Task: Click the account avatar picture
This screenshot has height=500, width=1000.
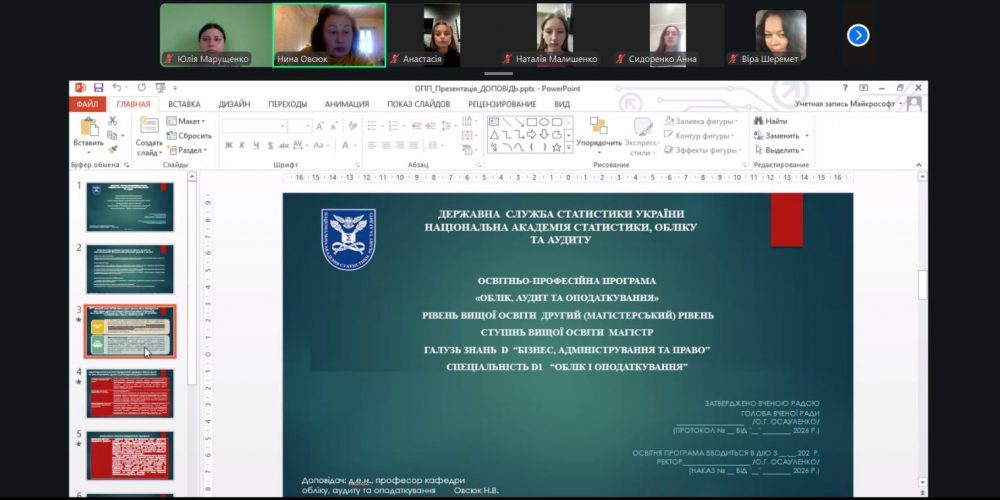Action: (915, 103)
